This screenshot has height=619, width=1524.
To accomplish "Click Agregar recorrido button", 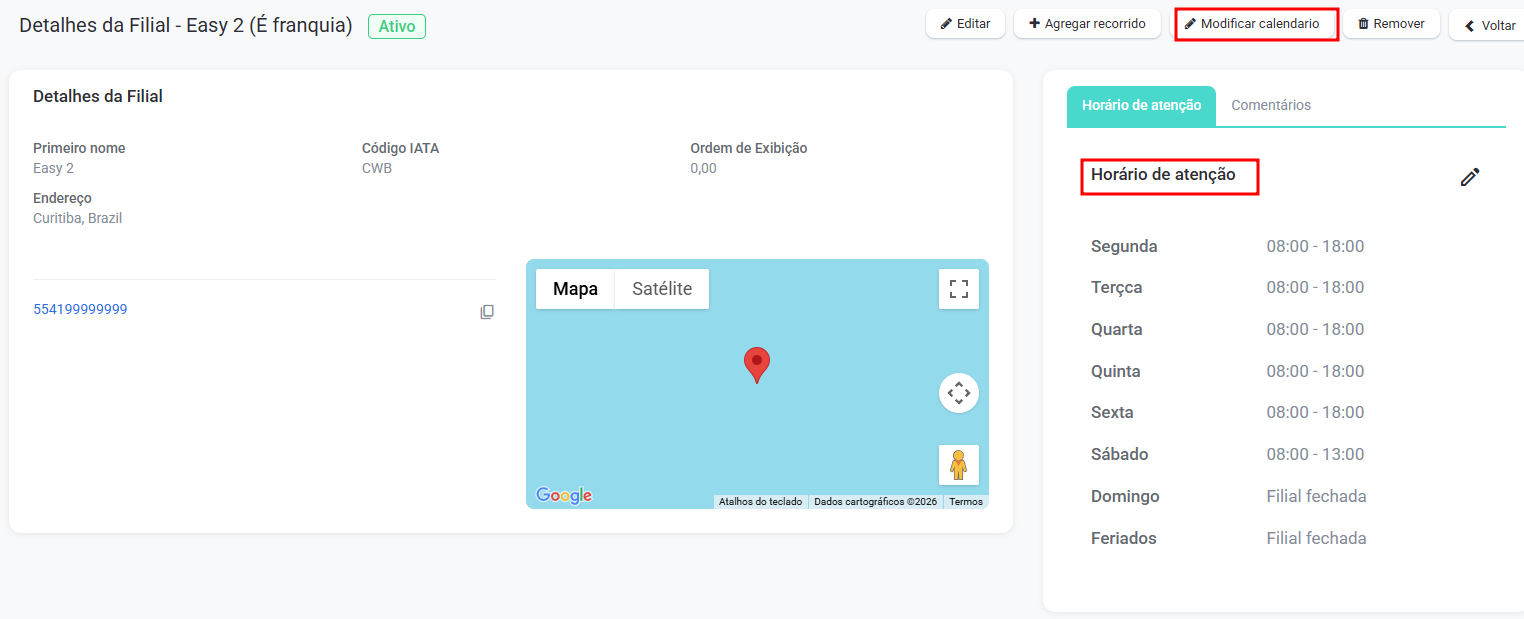I will [x=1086, y=24].
